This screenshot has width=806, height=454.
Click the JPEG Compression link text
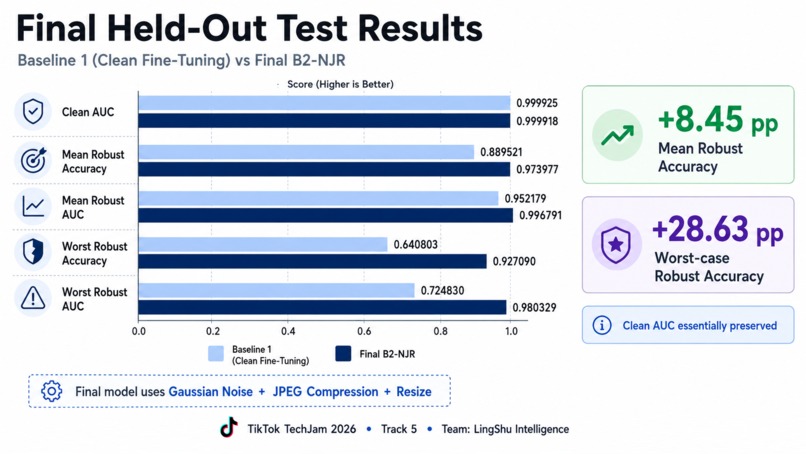[x=325, y=392]
